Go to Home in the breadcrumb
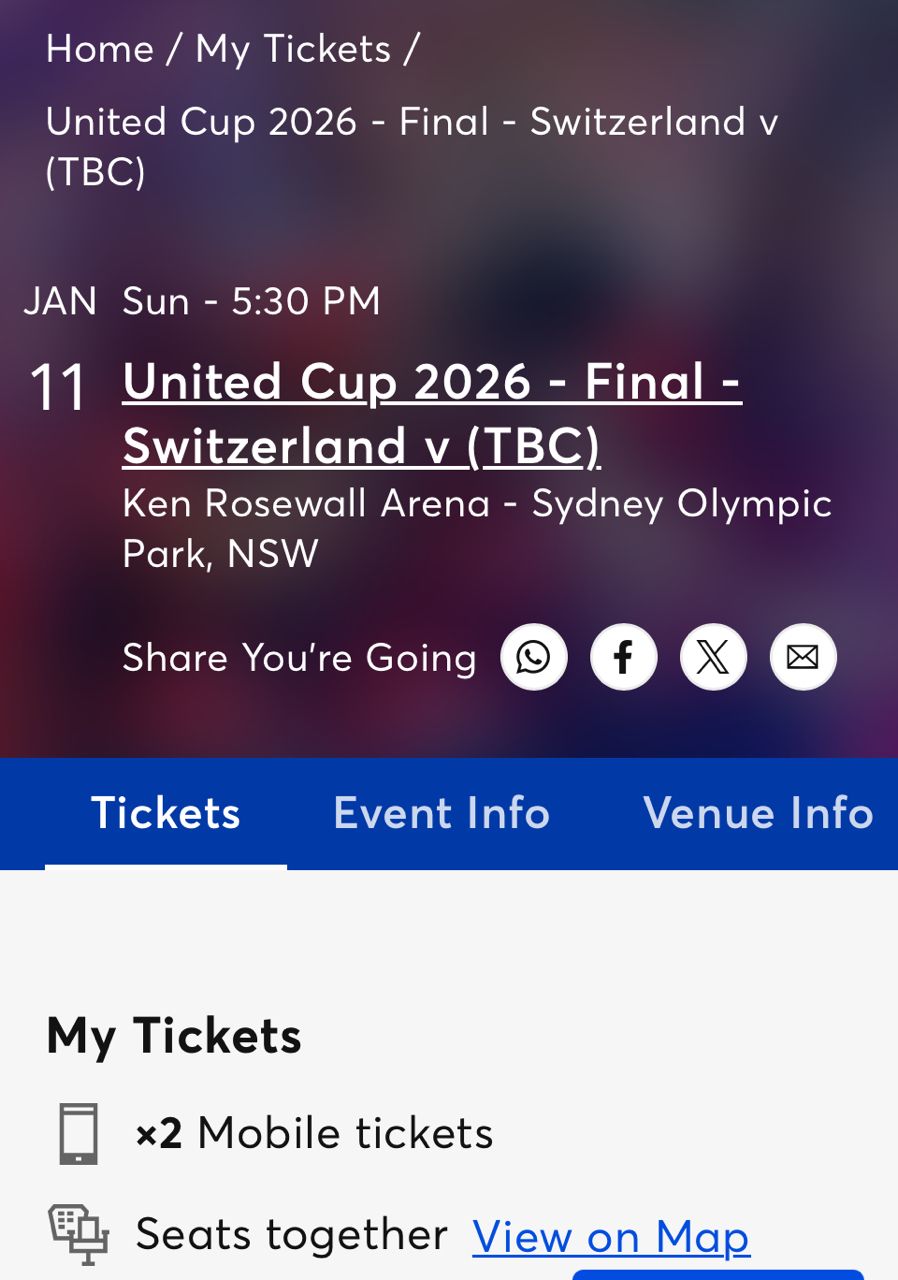This screenshot has height=1280, width=898. click(x=99, y=49)
